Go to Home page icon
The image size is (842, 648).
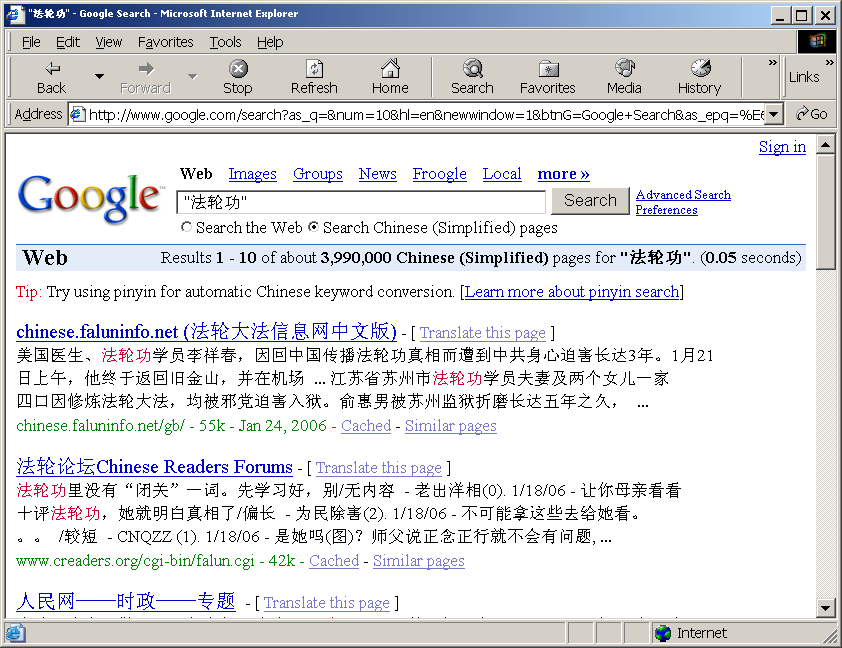pyautogui.click(x=390, y=69)
